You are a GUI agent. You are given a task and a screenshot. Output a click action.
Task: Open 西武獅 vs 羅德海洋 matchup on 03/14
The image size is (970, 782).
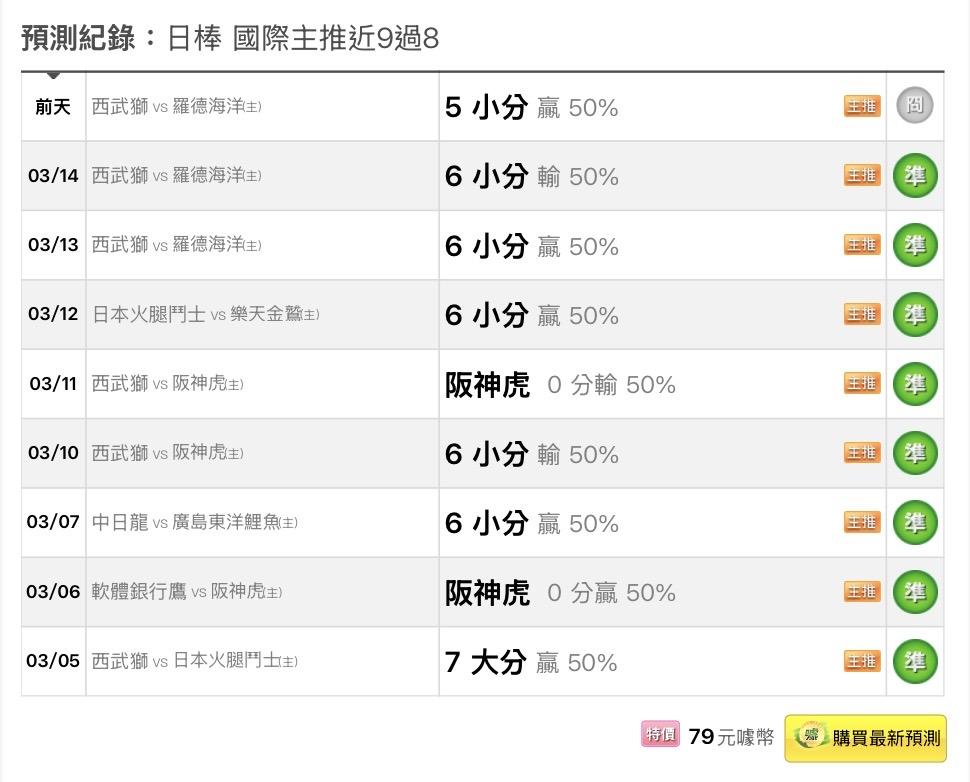[177, 176]
